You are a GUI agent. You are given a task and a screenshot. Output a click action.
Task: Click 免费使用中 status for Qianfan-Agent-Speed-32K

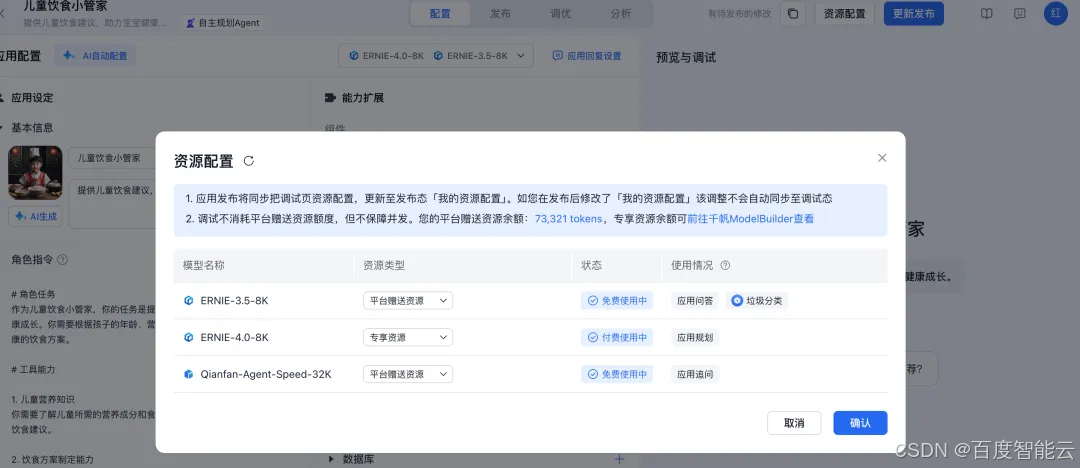[616, 374]
